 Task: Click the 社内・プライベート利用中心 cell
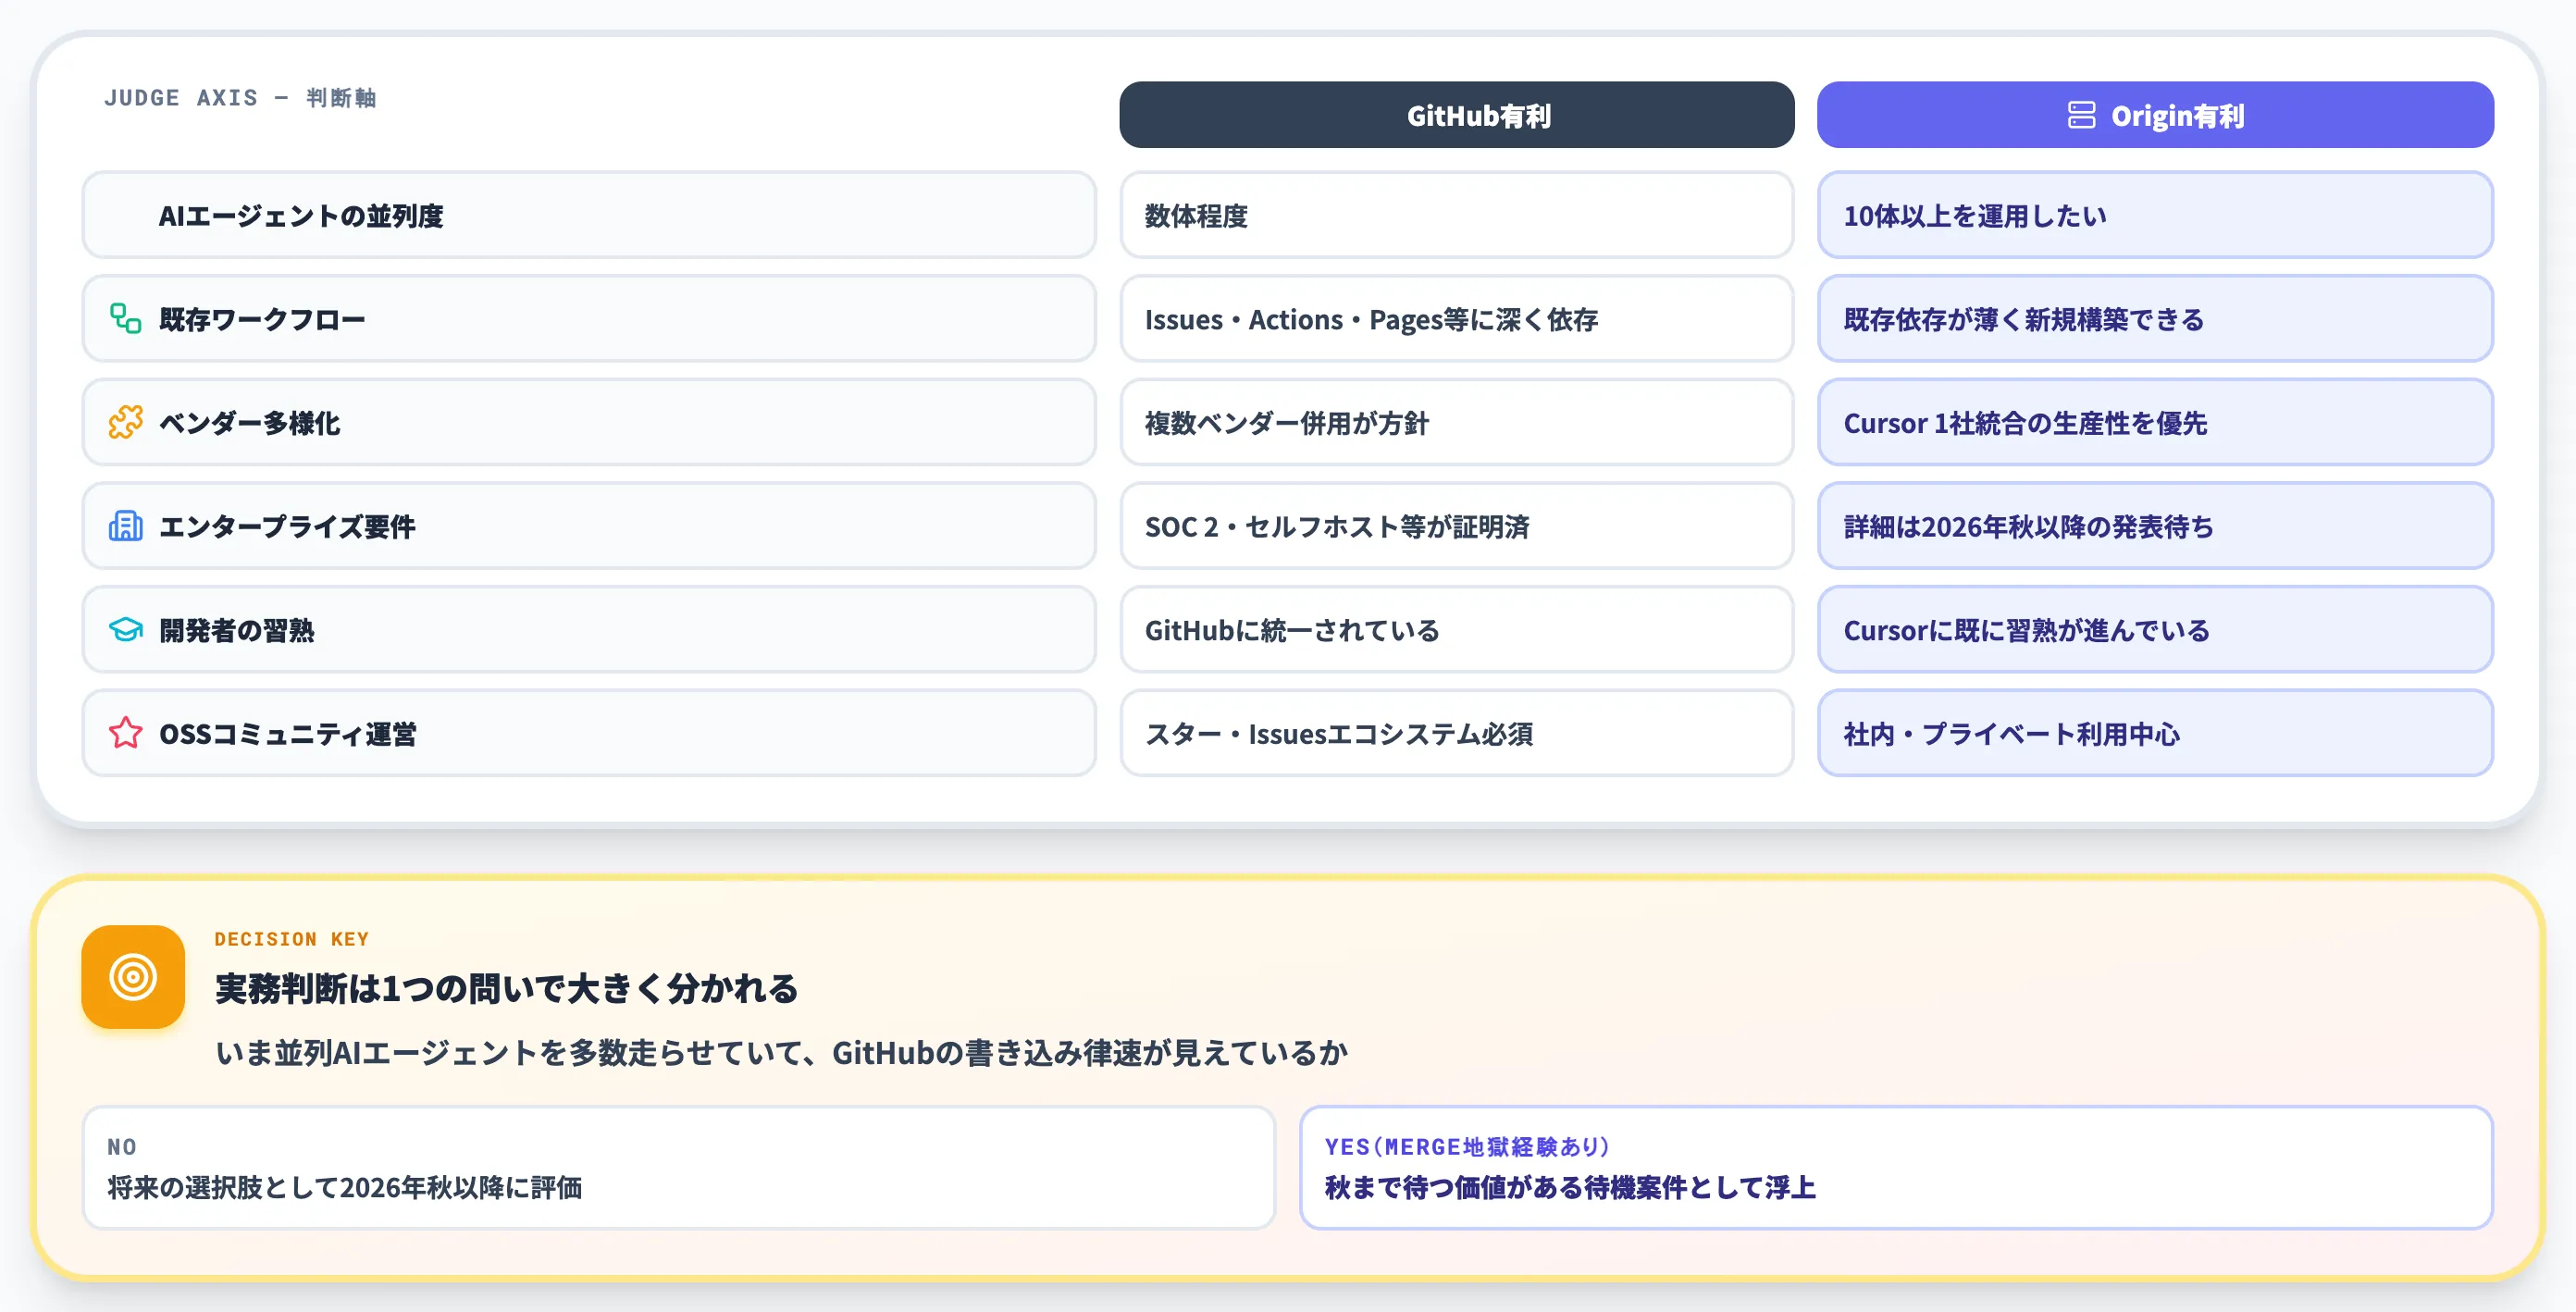click(2155, 733)
